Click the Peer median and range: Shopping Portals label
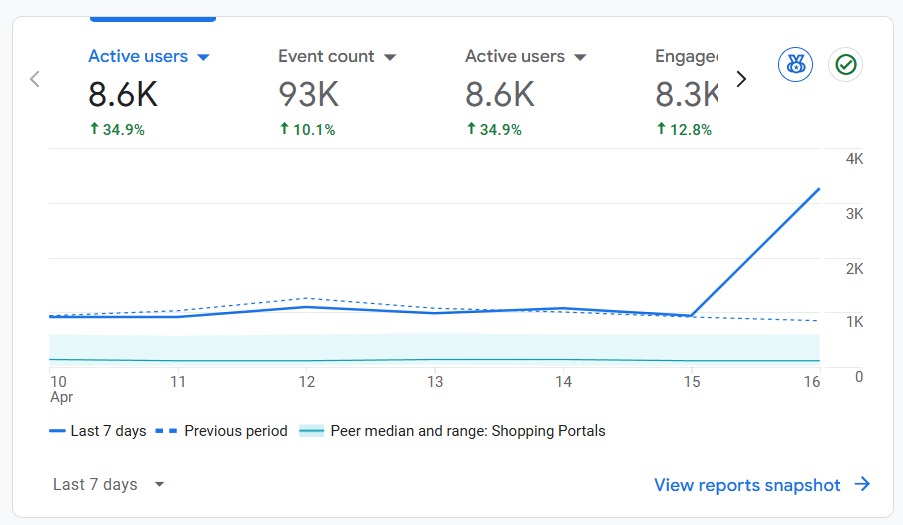The width and height of the screenshot is (903, 525). click(467, 432)
